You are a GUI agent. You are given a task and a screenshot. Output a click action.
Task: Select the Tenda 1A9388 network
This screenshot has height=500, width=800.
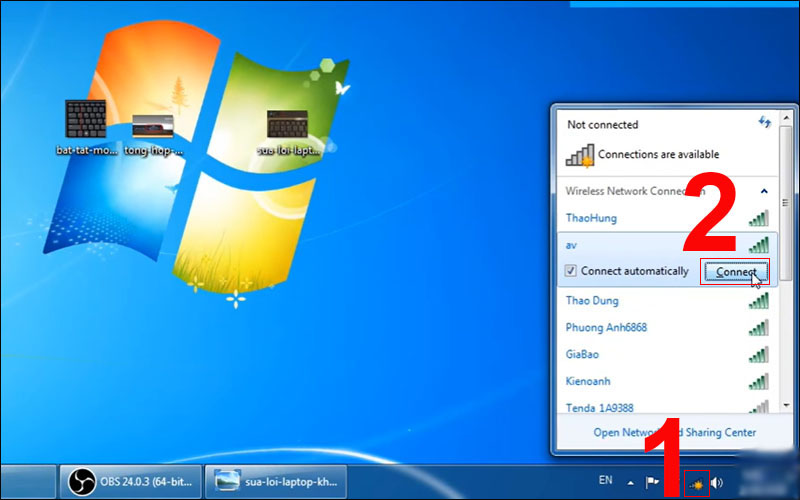pyautogui.click(x=667, y=407)
